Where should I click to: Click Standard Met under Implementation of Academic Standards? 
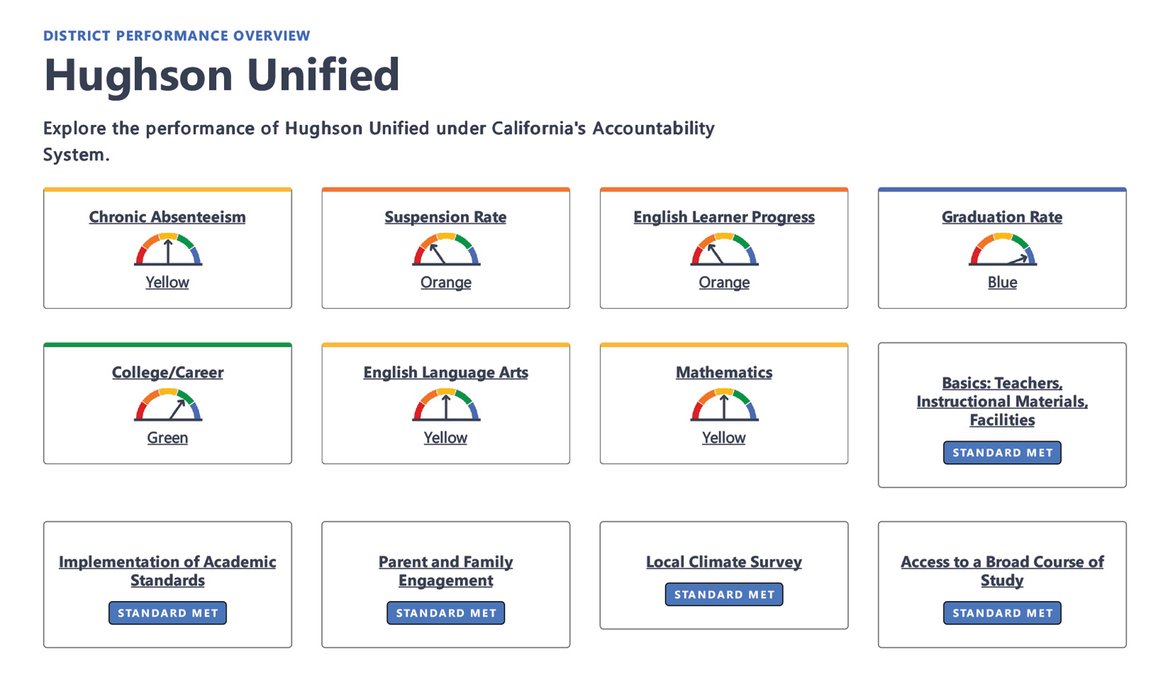click(x=167, y=613)
